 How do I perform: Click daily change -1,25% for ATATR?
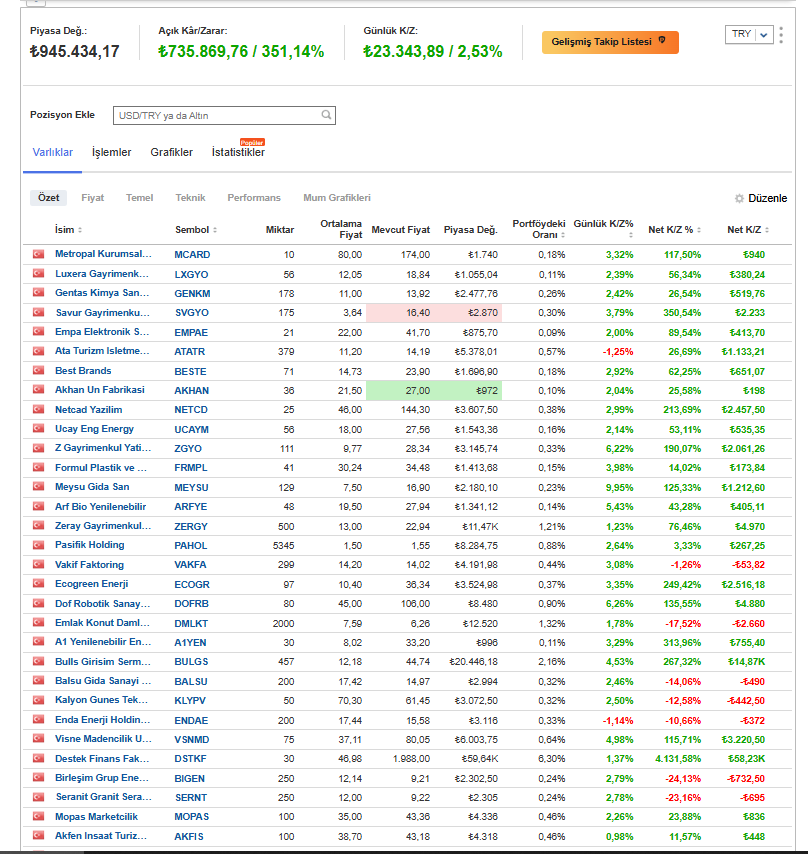(618, 352)
